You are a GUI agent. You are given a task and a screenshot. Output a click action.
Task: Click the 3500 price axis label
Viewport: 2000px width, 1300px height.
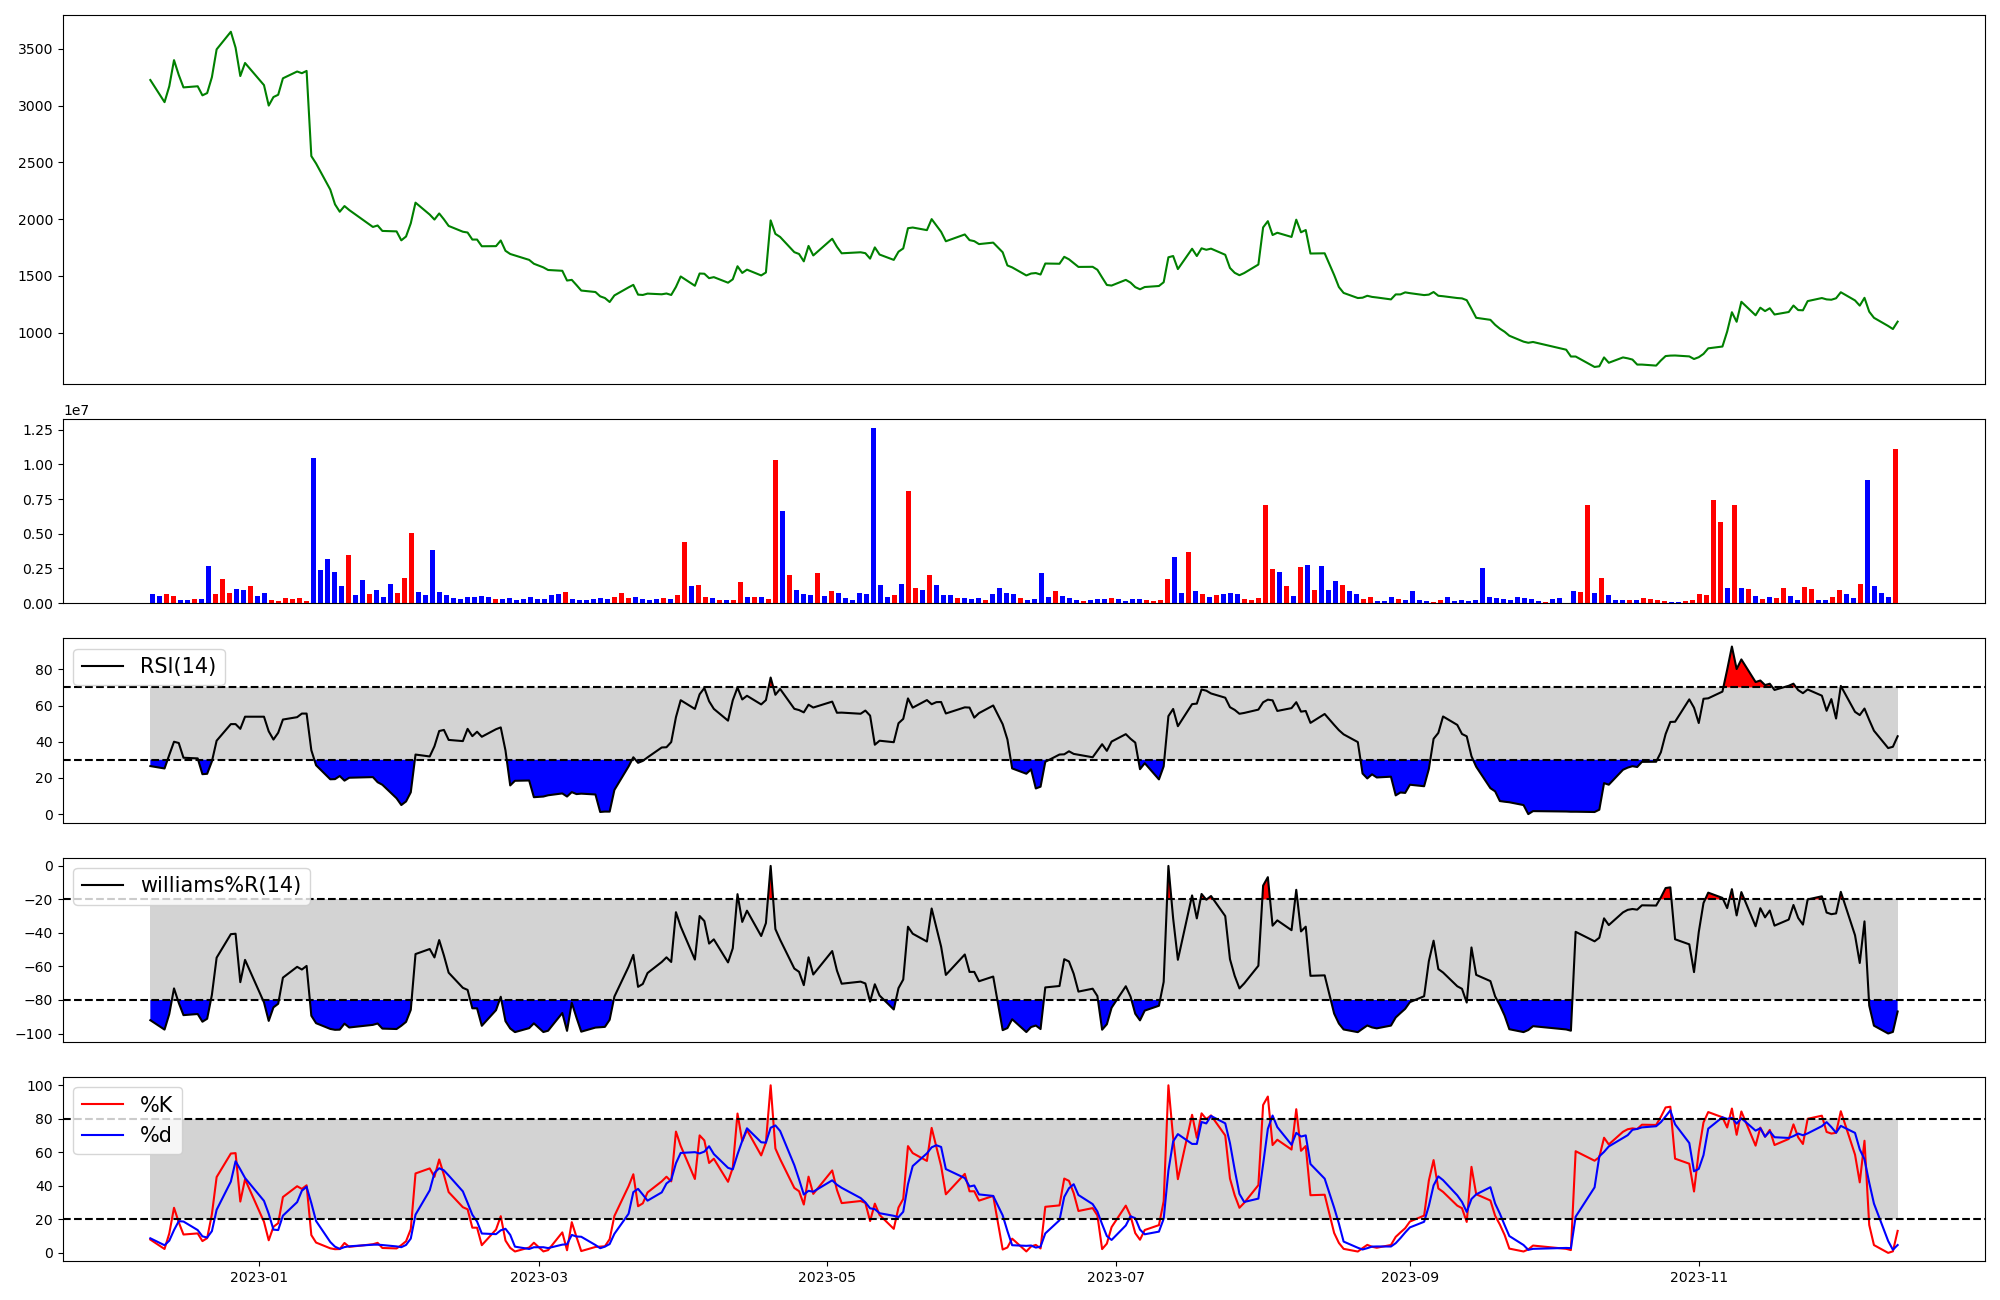click(36, 50)
